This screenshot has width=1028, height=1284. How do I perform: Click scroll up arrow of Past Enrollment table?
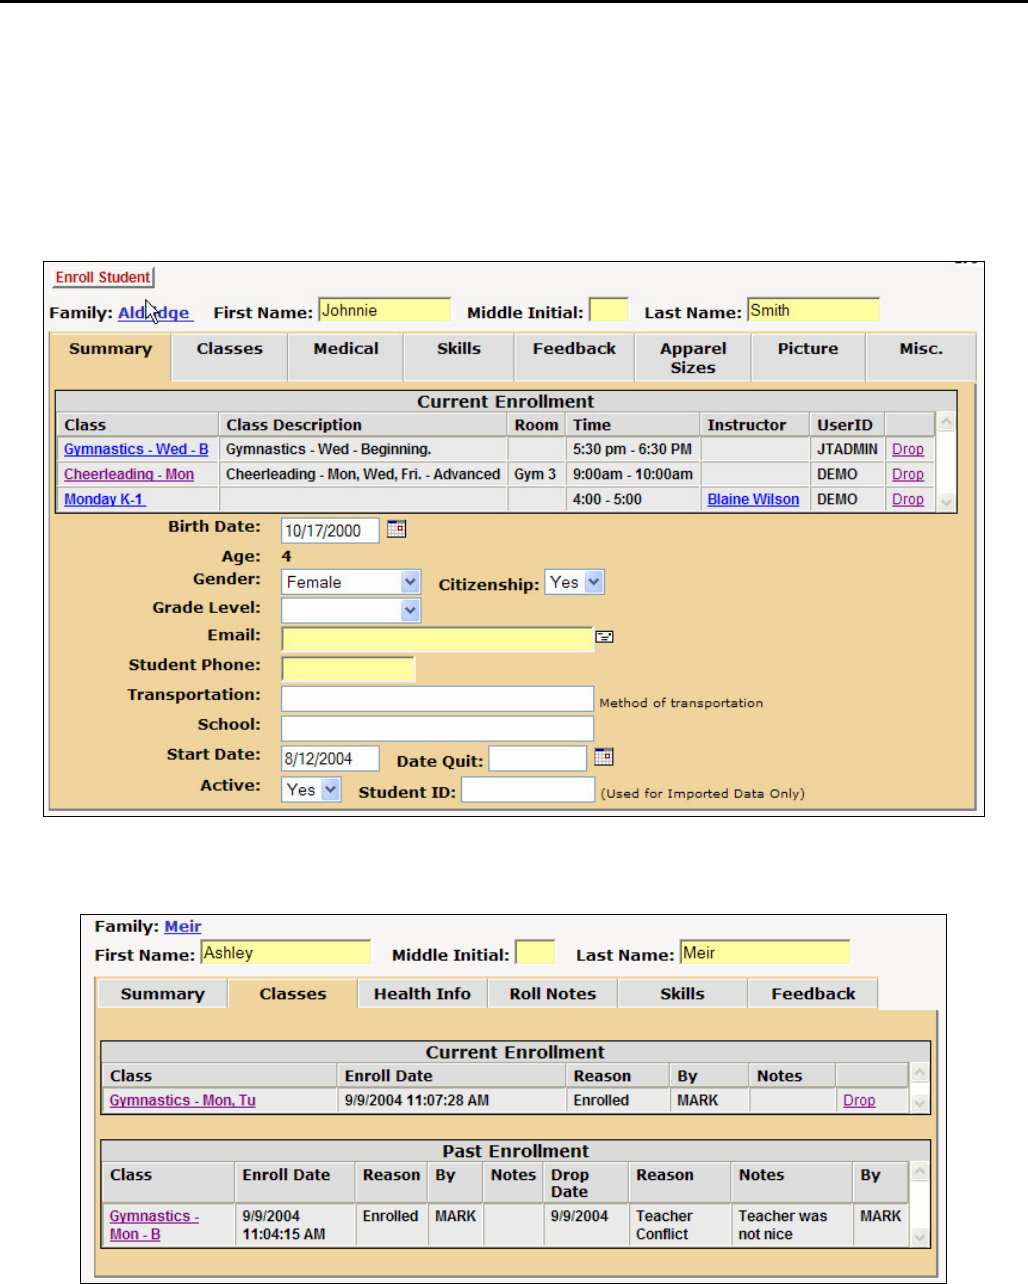(920, 1171)
